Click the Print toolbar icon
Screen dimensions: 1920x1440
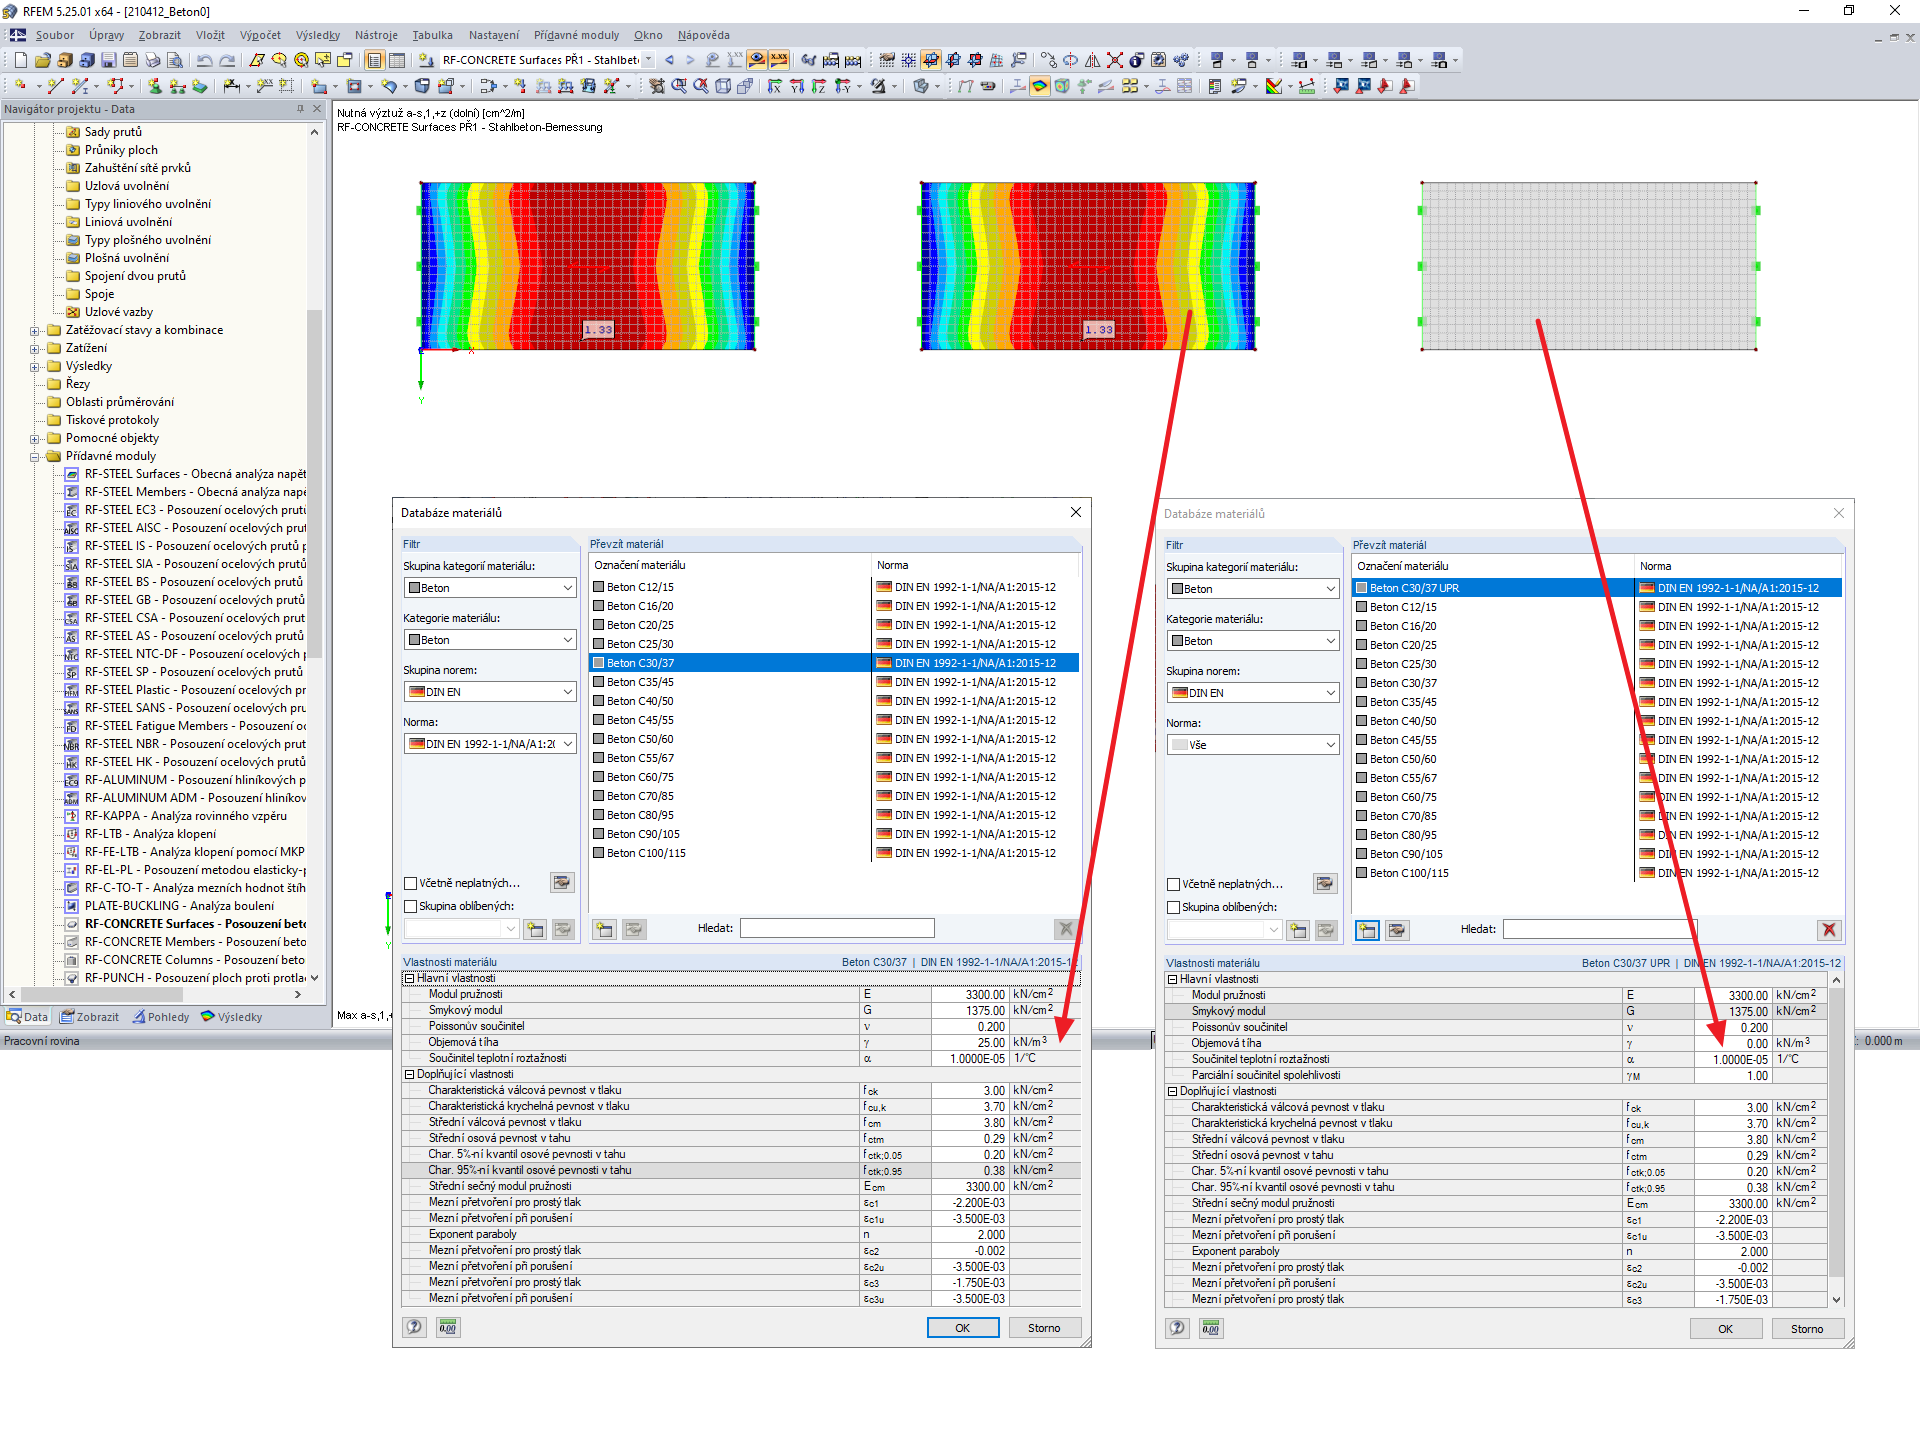pos(152,60)
